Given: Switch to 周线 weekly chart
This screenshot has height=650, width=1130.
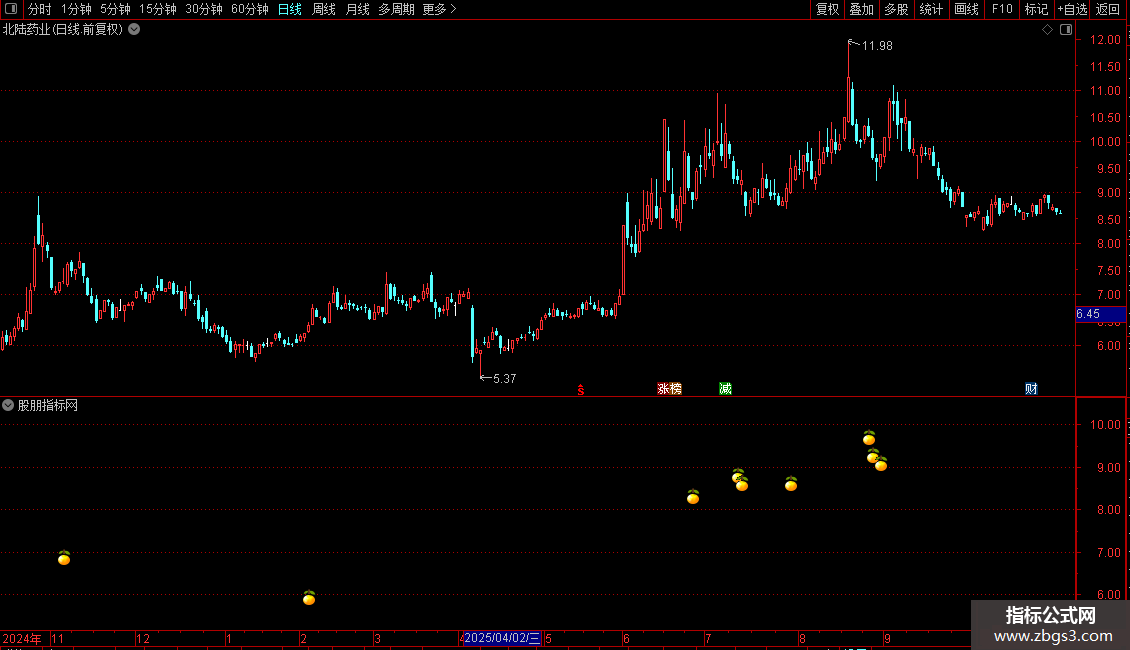Looking at the screenshot, I should 324,9.
